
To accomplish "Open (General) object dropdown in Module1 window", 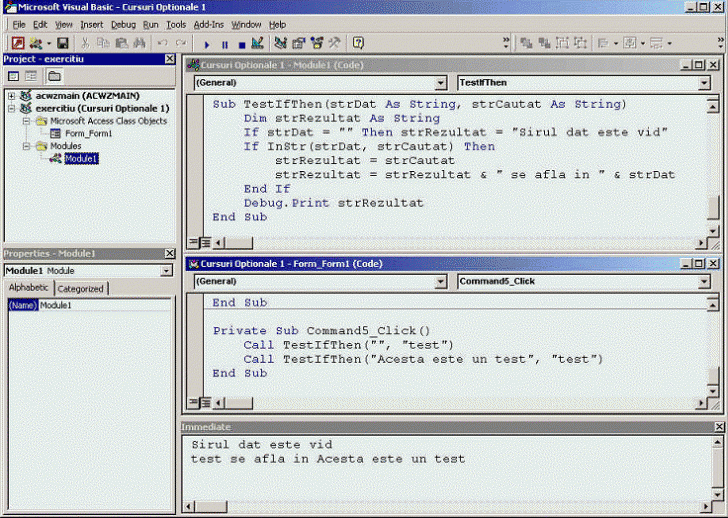I will point(440,83).
